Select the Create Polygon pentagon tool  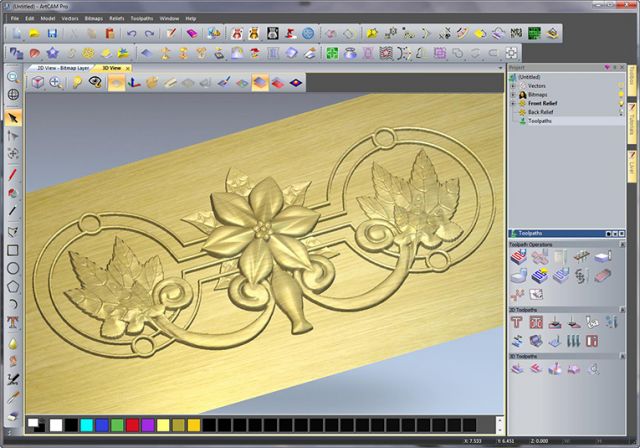pos(13,286)
